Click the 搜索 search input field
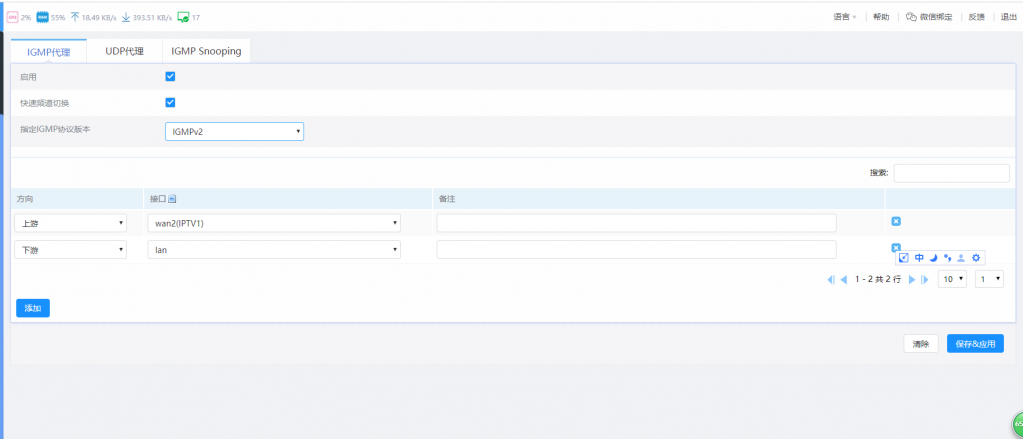The width and height of the screenshot is (1023, 439). coord(951,173)
